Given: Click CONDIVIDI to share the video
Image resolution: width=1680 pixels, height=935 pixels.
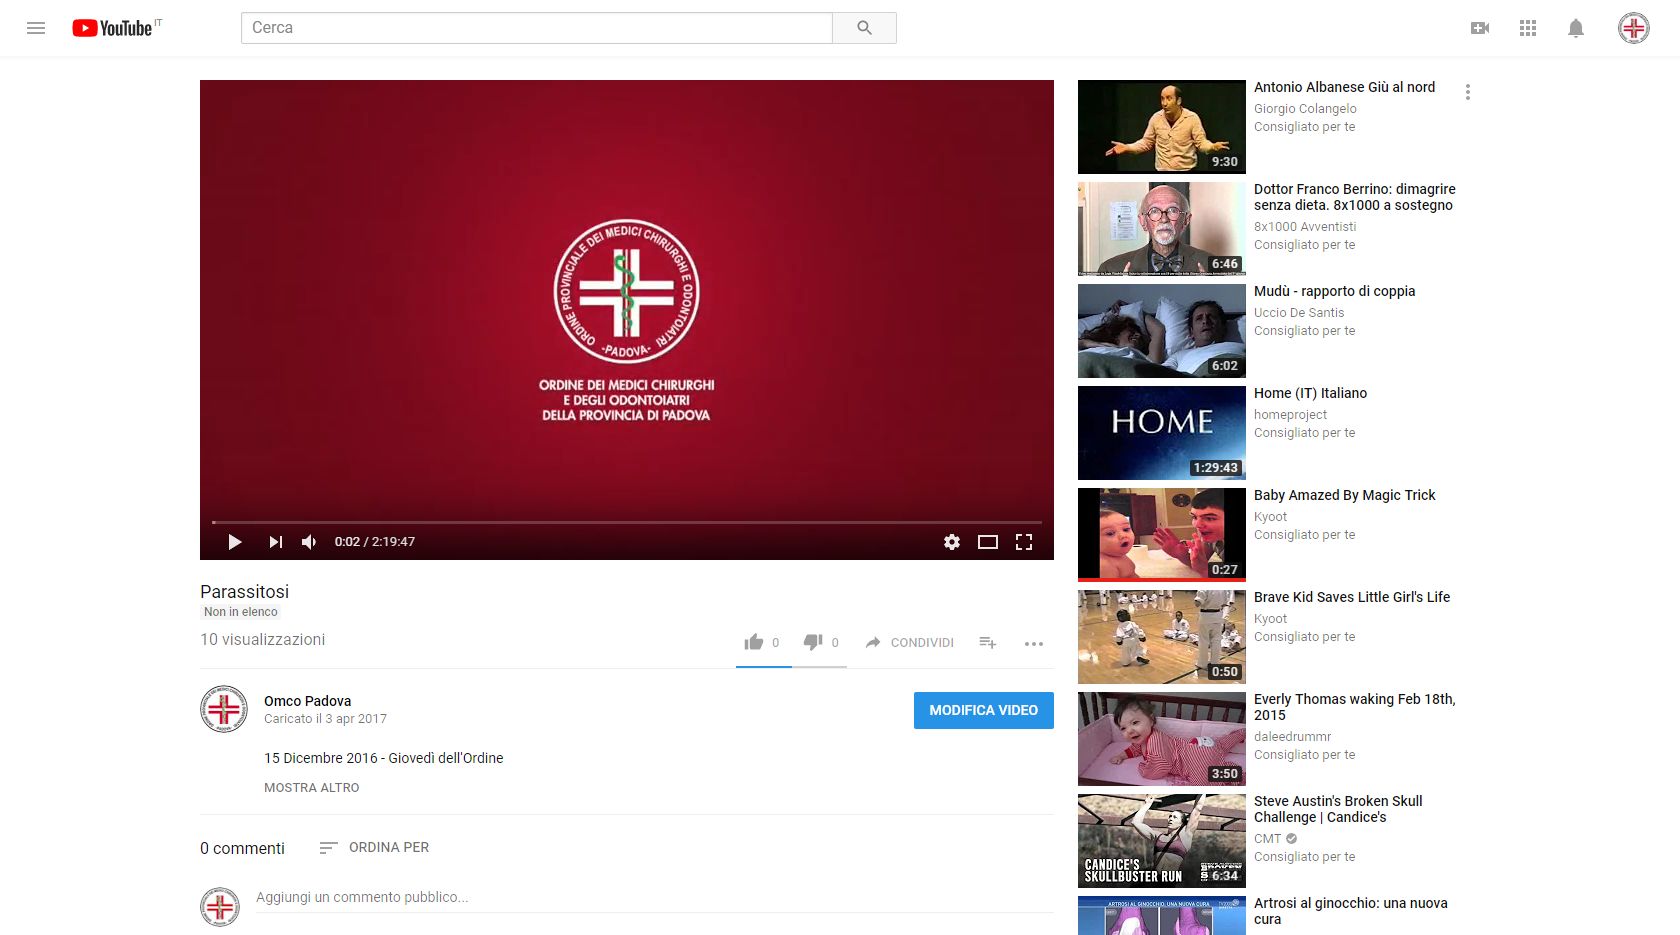Looking at the screenshot, I should pyautogui.click(x=910, y=643).
